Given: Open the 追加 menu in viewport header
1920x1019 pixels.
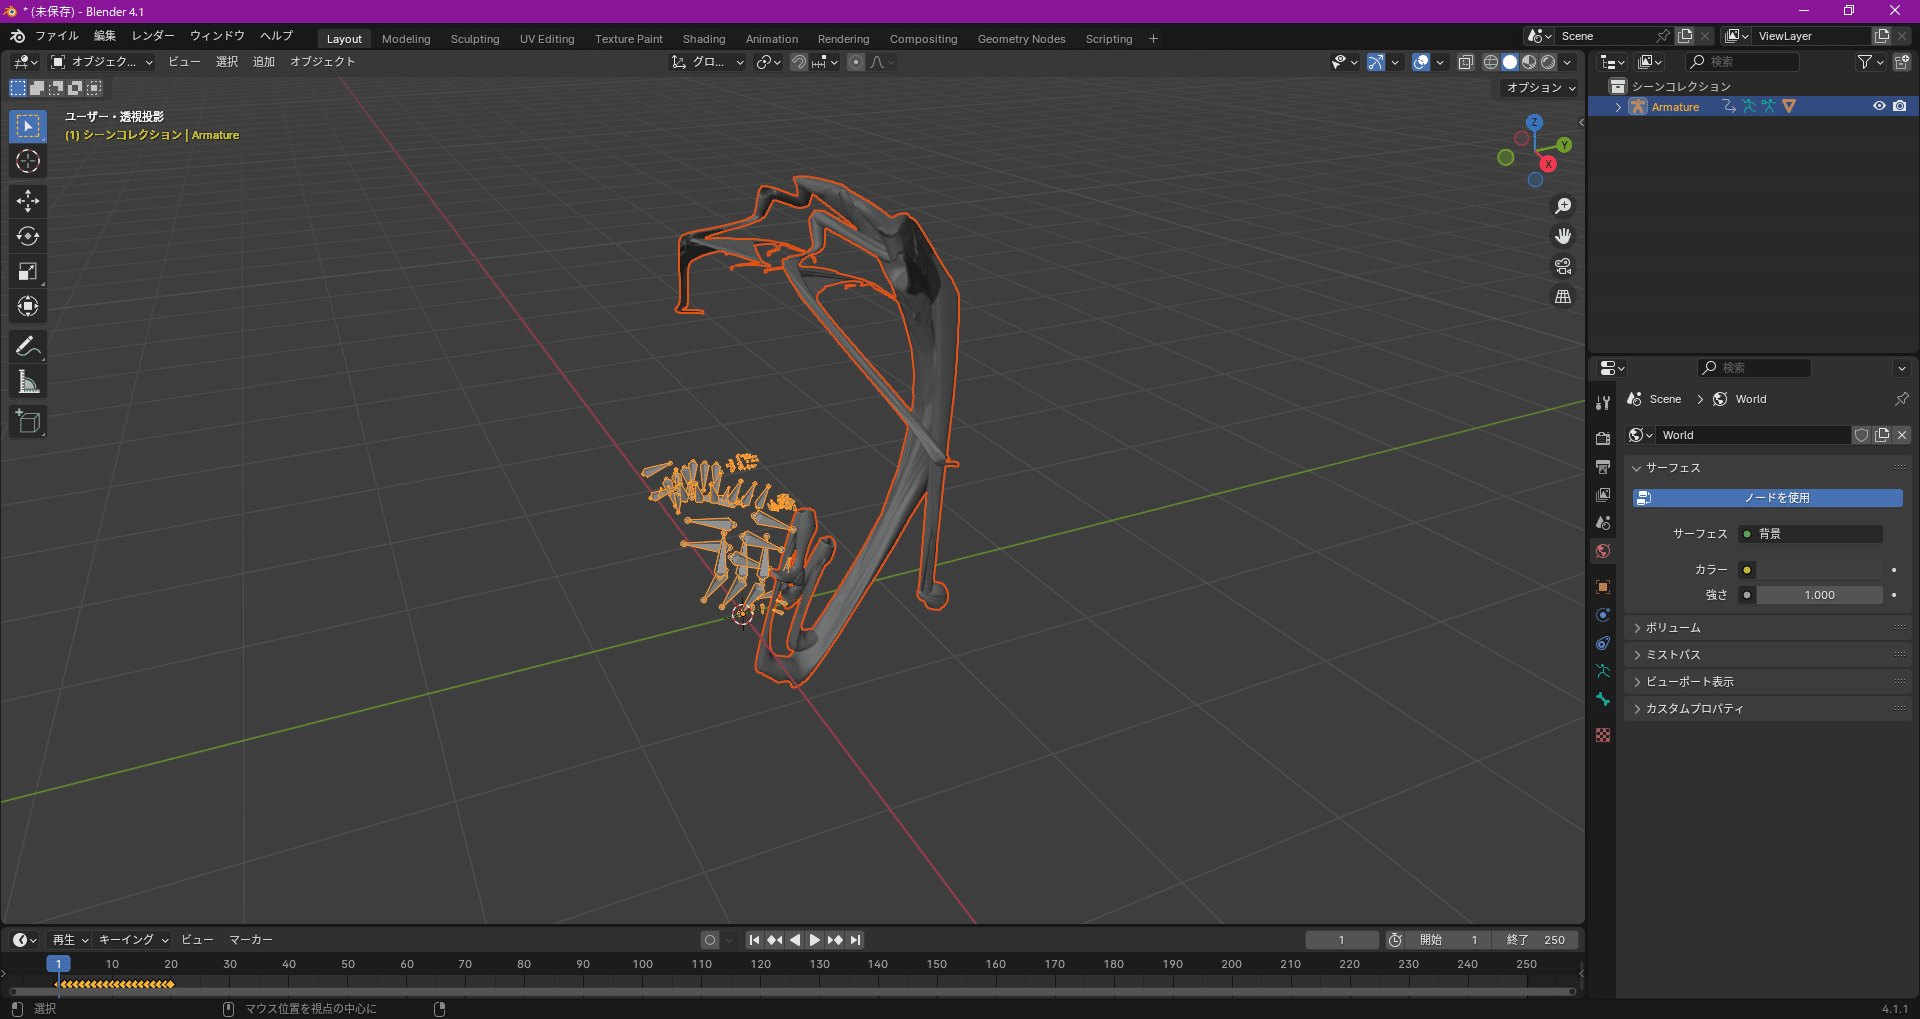Looking at the screenshot, I should coord(264,62).
